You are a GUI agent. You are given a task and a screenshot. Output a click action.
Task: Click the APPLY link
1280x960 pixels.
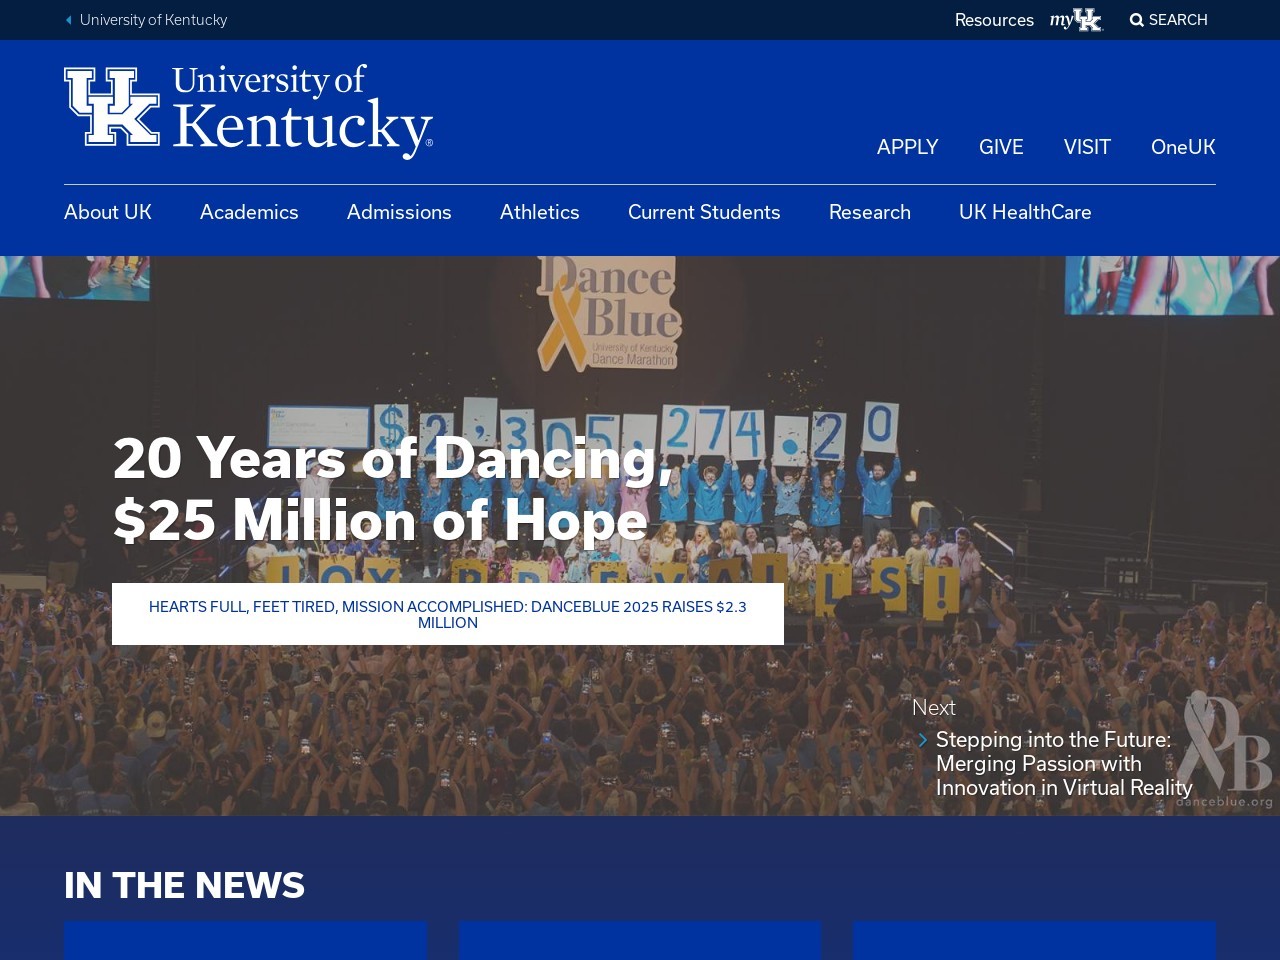tap(908, 147)
